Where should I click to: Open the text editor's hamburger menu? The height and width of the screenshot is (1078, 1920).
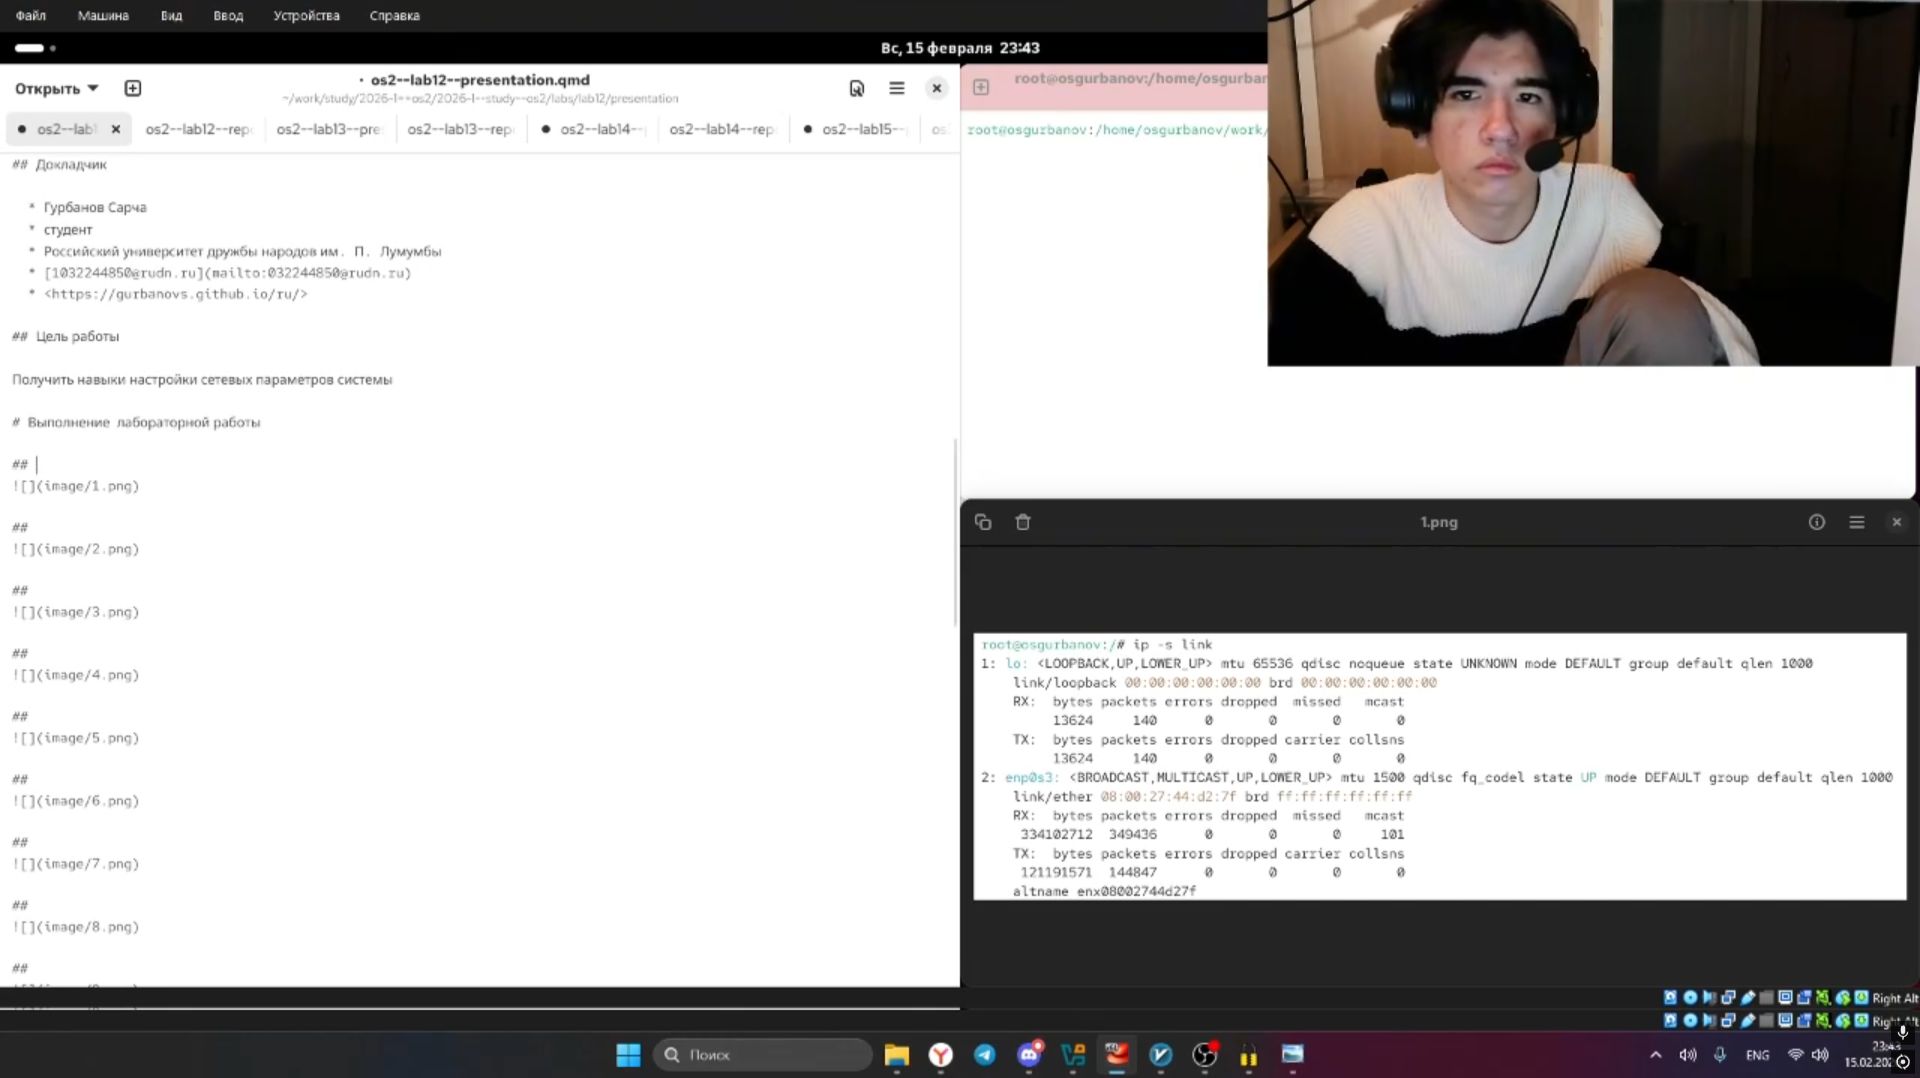[897, 88]
